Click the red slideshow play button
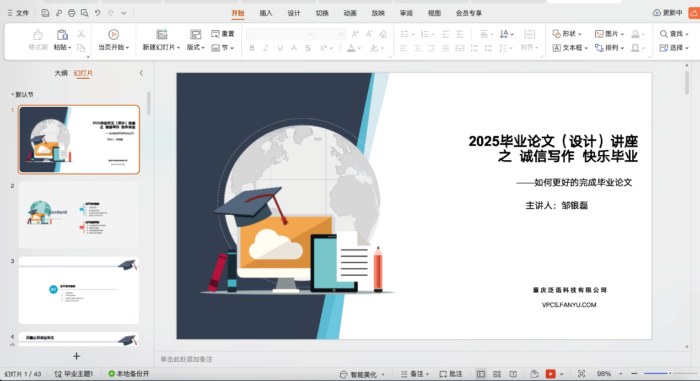The image size is (700, 381). pyautogui.click(x=550, y=374)
